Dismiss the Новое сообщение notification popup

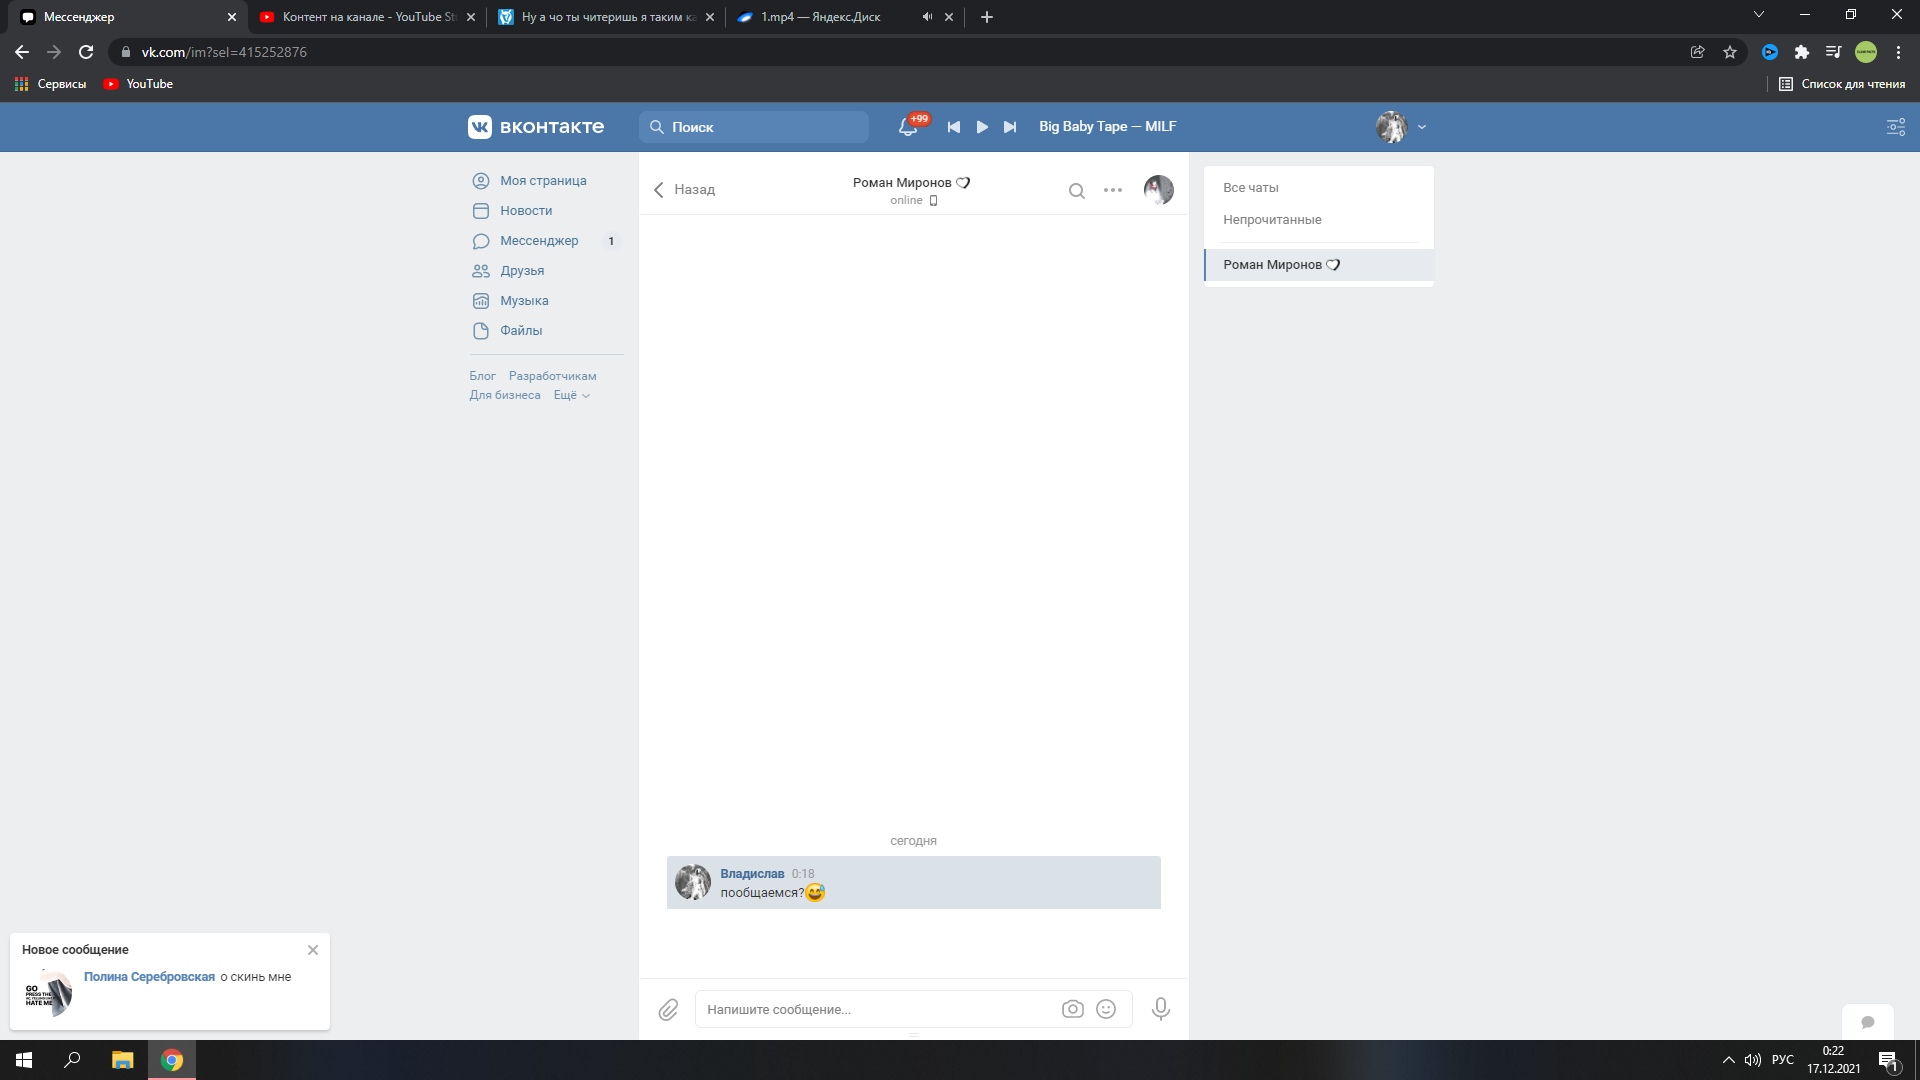(313, 950)
